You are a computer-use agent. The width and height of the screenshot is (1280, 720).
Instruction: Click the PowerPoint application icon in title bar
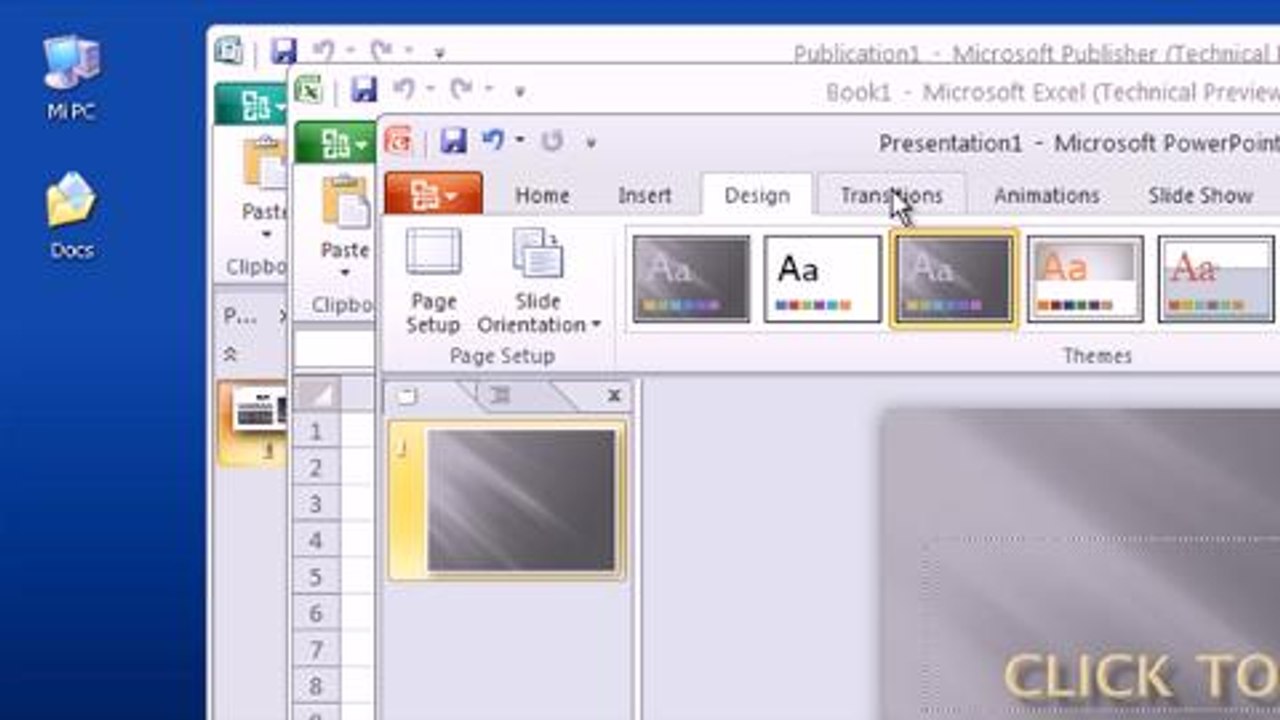point(399,140)
